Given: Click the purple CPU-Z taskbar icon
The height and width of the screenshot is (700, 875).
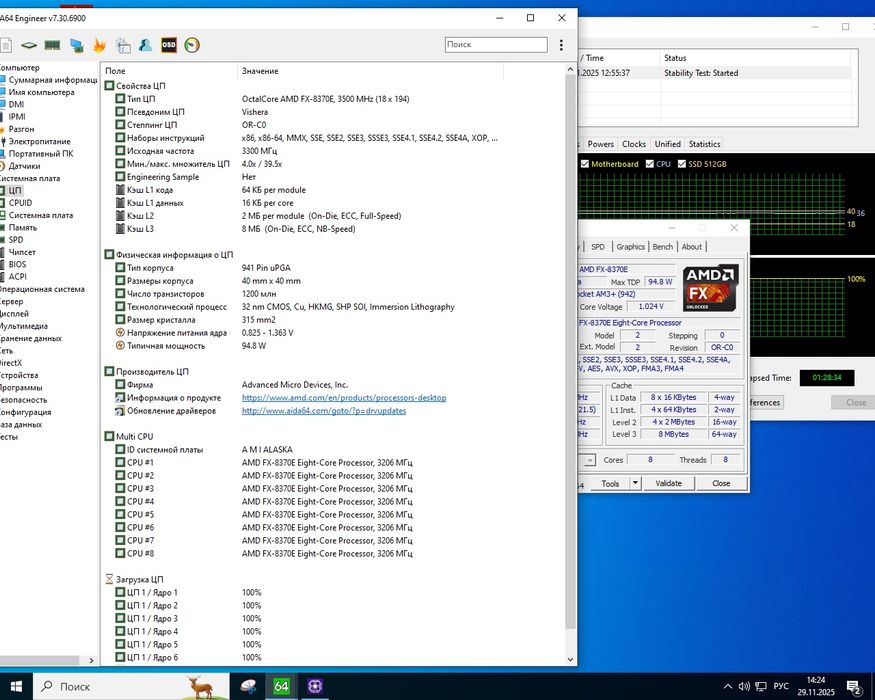Looking at the screenshot, I should coord(315,686).
